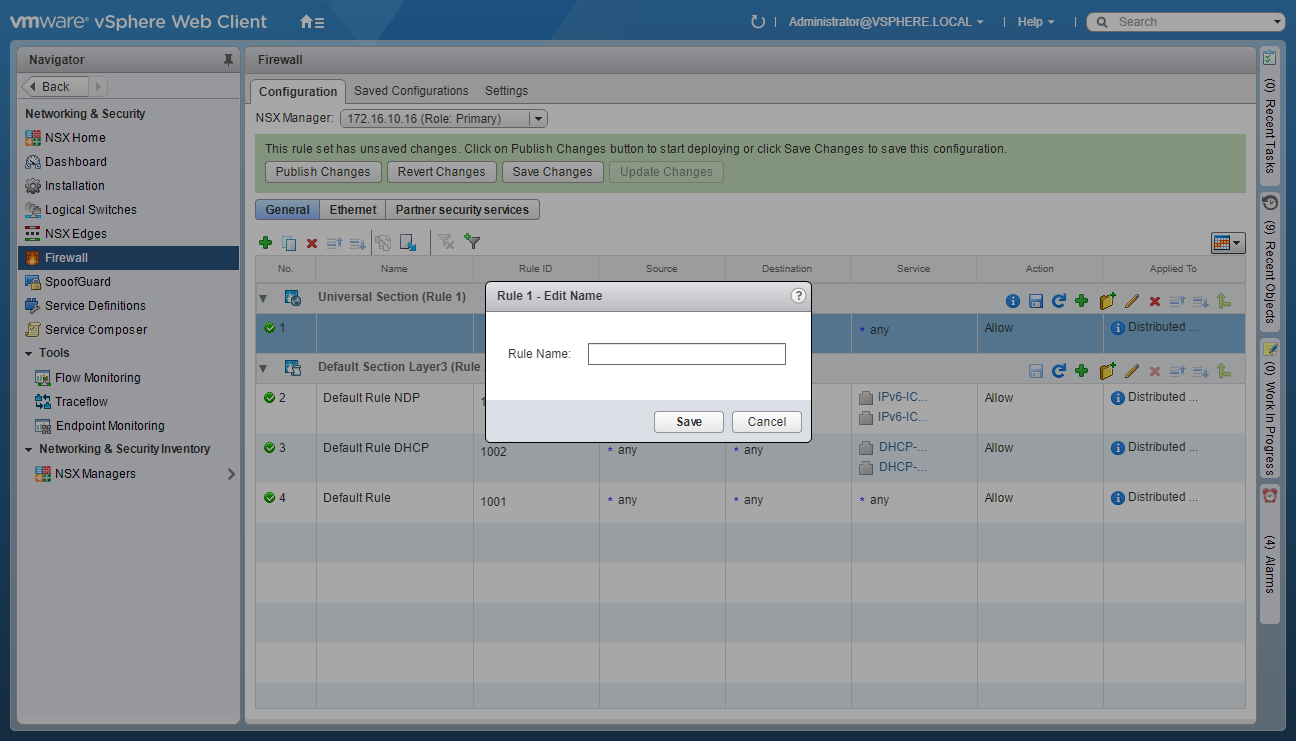This screenshot has width=1296, height=741.
Task: Toggle enabled check for Default Rule DHCP
Action: [x=269, y=448]
